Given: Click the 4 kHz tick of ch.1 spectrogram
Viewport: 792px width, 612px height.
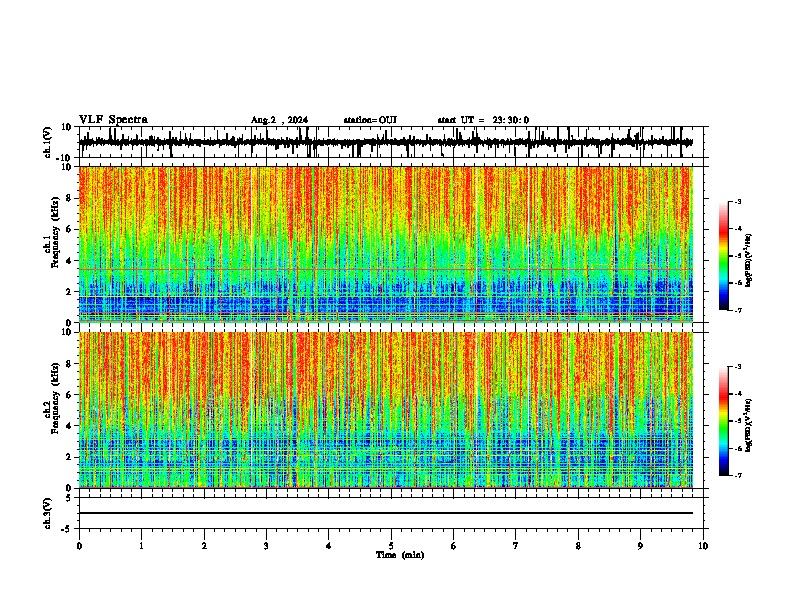Looking at the screenshot, I should point(69,261).
